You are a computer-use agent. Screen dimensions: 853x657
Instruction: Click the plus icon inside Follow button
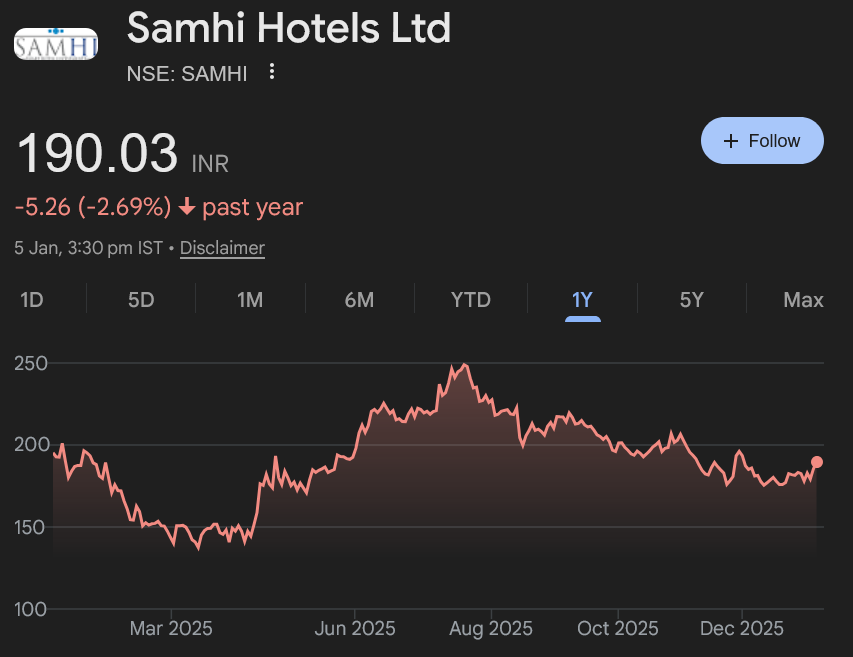[x=731, y=140]
